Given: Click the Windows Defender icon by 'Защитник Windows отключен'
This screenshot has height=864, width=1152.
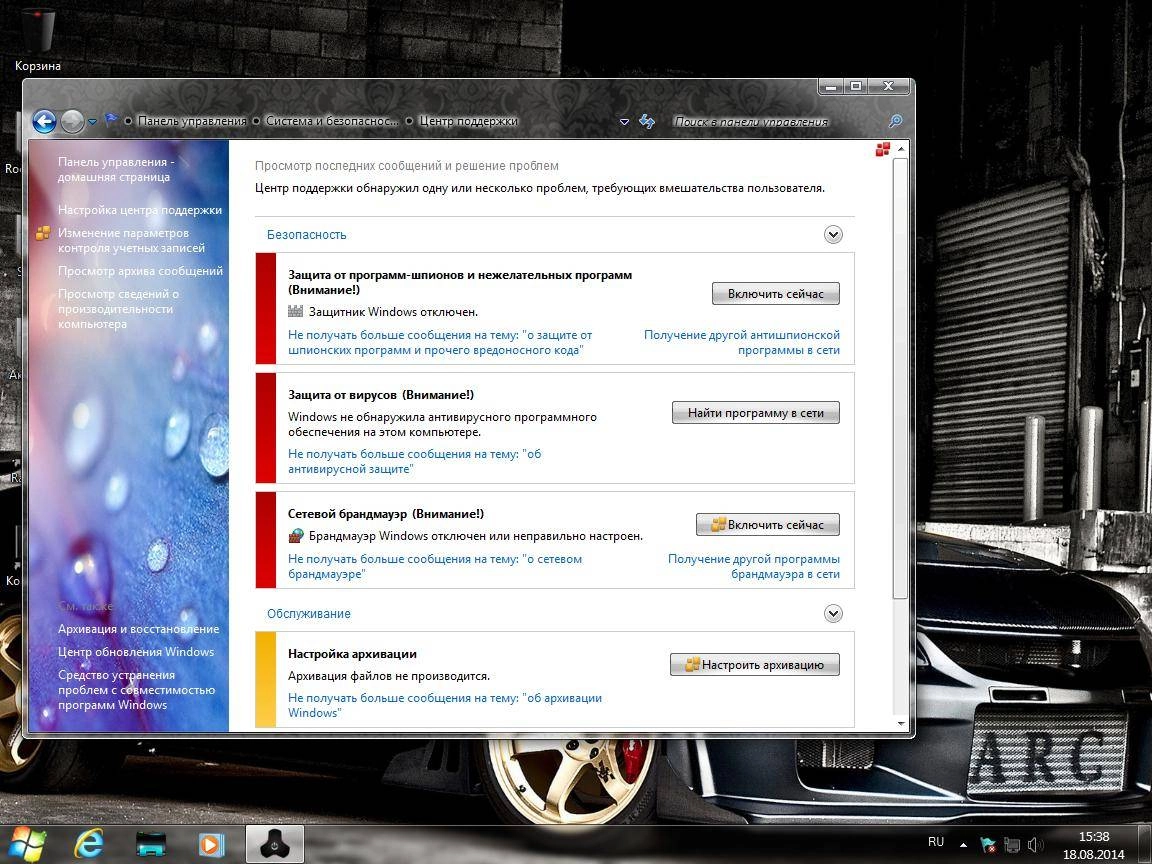Looking at the screenshot, I should (x=295, y=312).
